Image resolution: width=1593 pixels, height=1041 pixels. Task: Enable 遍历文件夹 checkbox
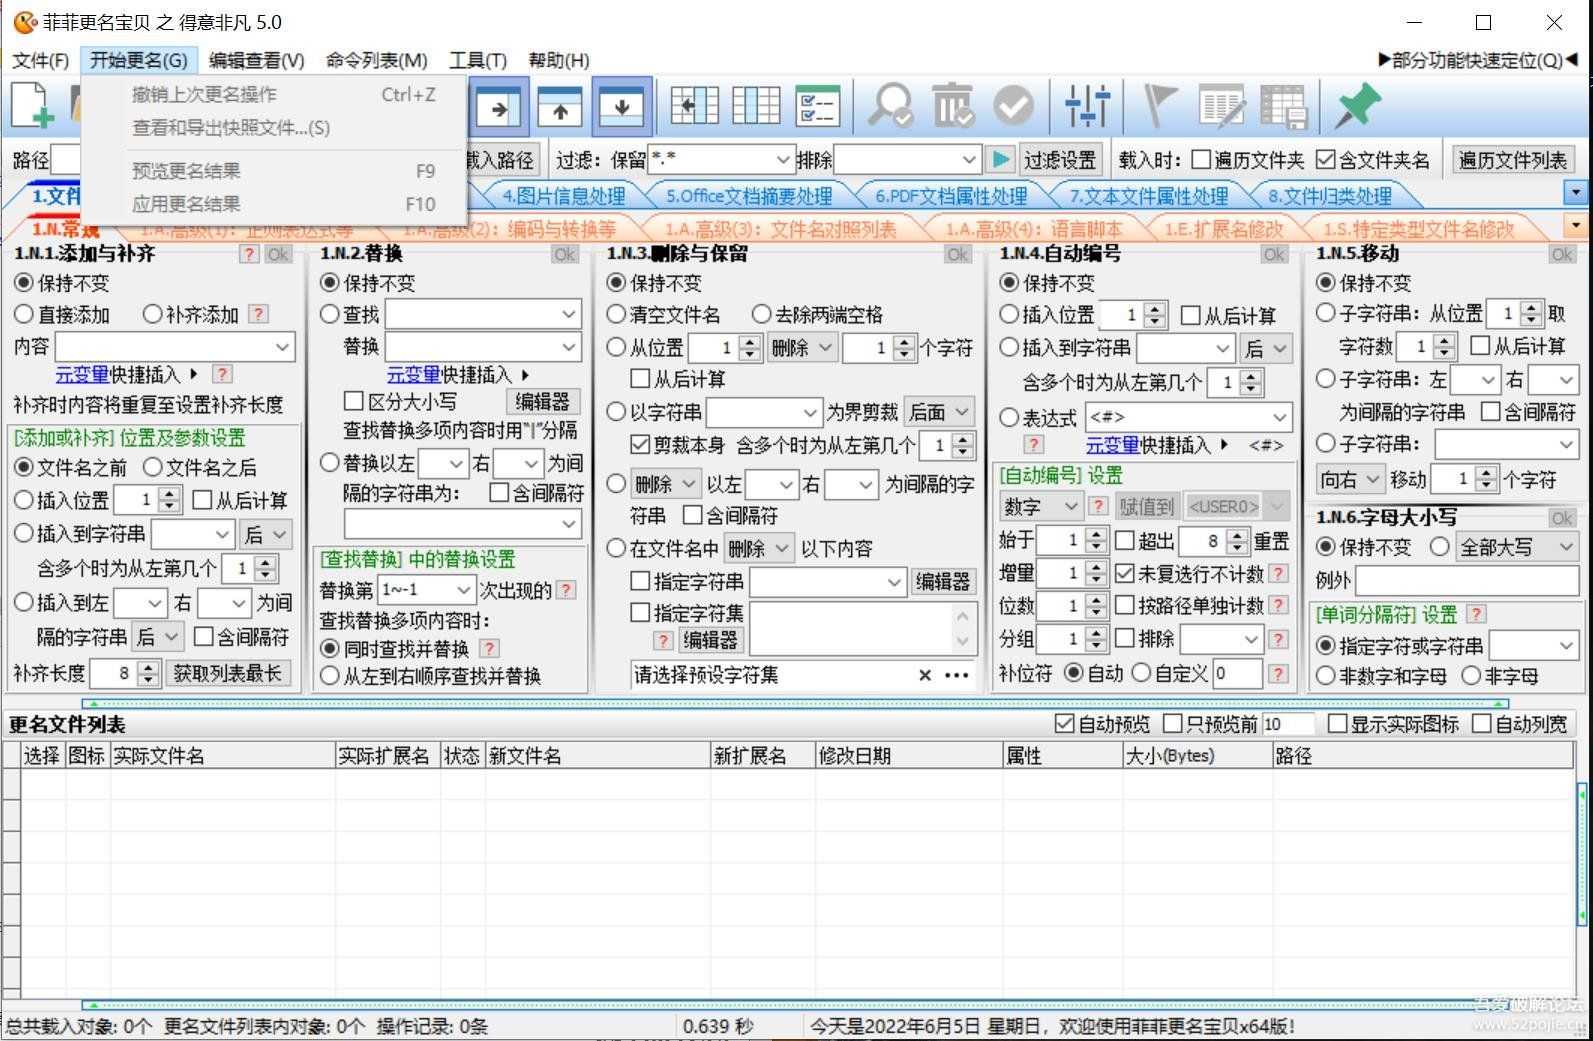click(x=1201, y=160)
